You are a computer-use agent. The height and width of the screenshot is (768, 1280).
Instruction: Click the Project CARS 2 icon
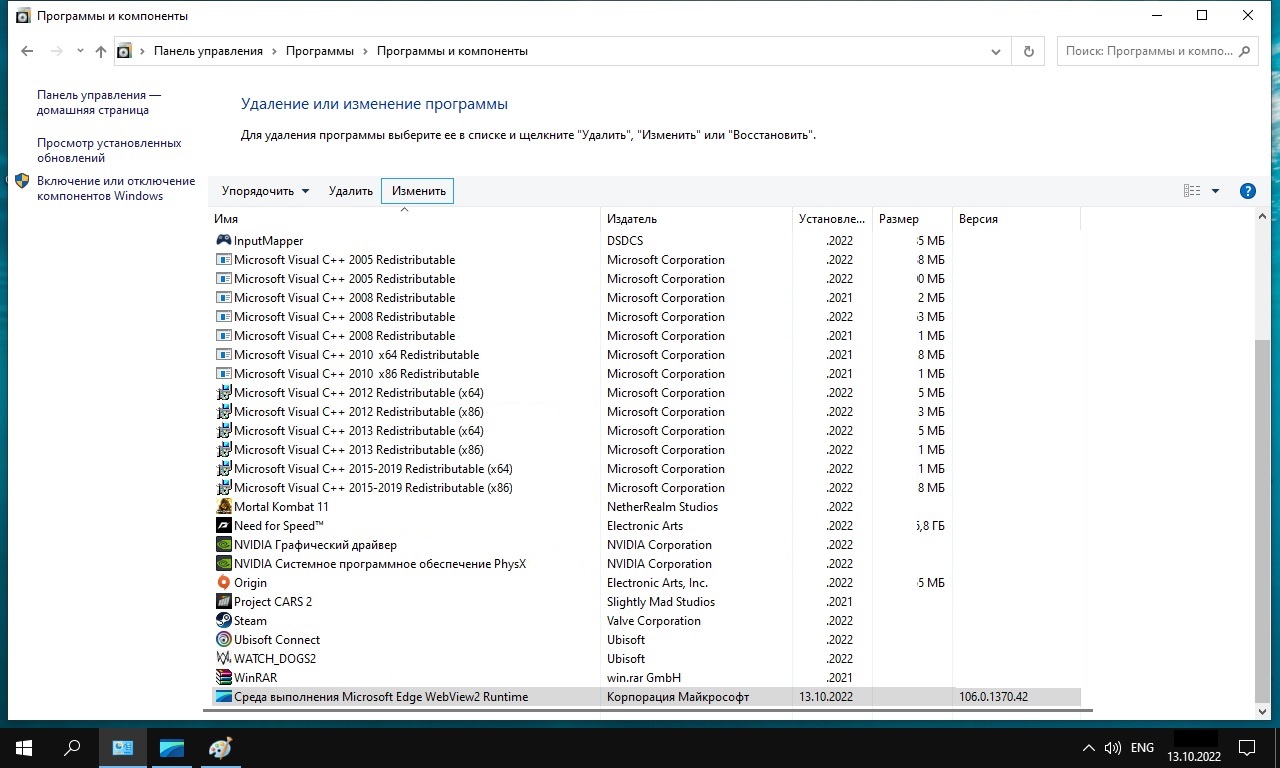coord(224,602)
